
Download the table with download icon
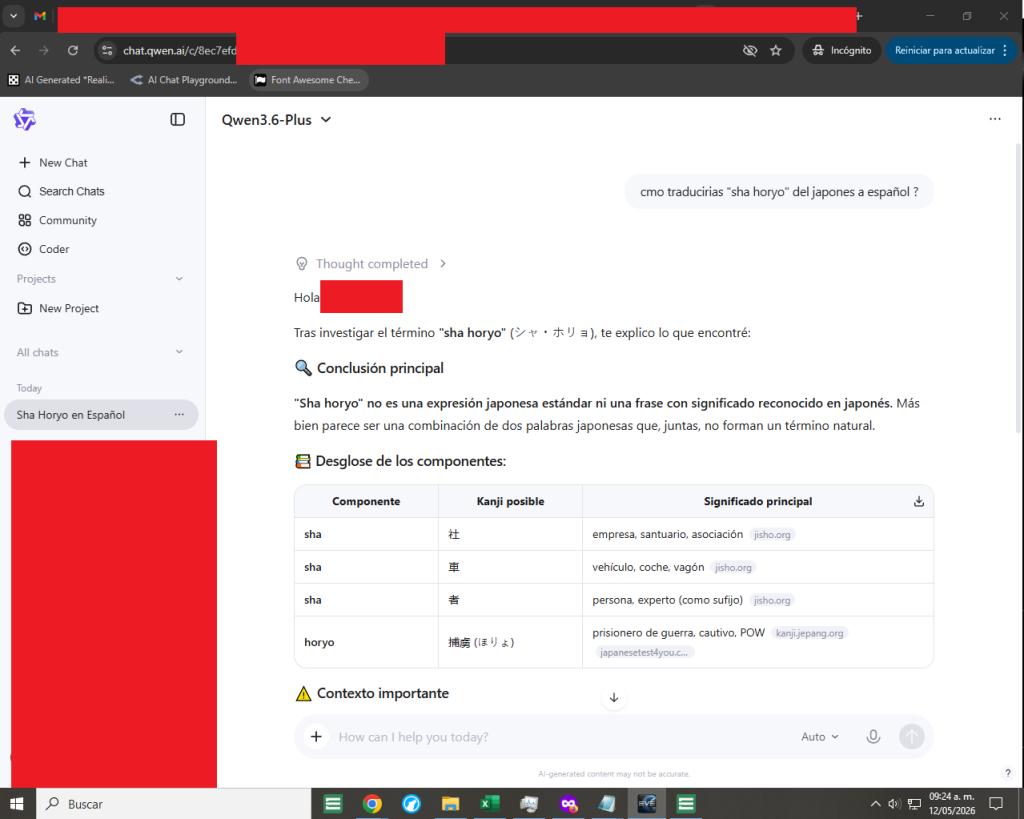pos(918,502)
